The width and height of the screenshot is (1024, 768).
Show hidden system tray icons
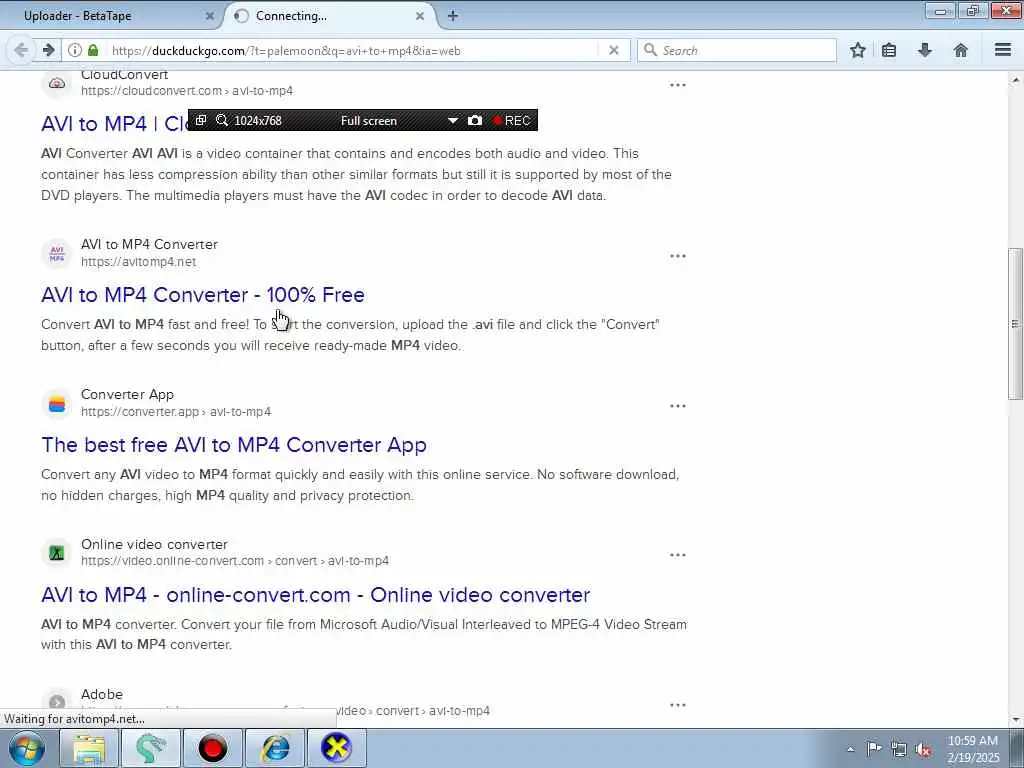tap(850, 749)
